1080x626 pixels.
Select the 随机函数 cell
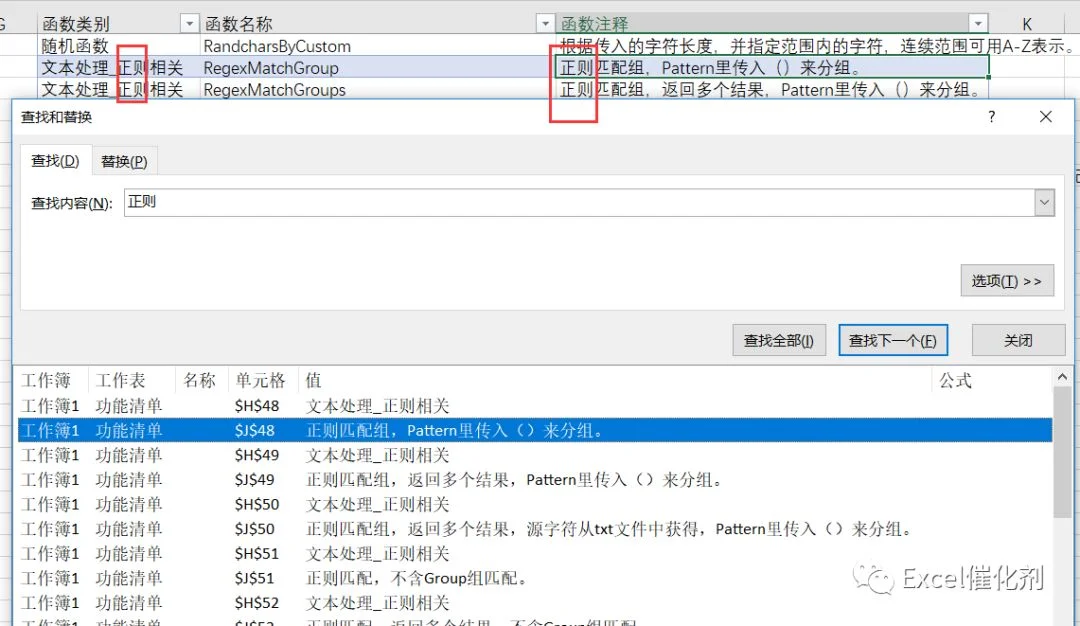(x=118, y=46)
